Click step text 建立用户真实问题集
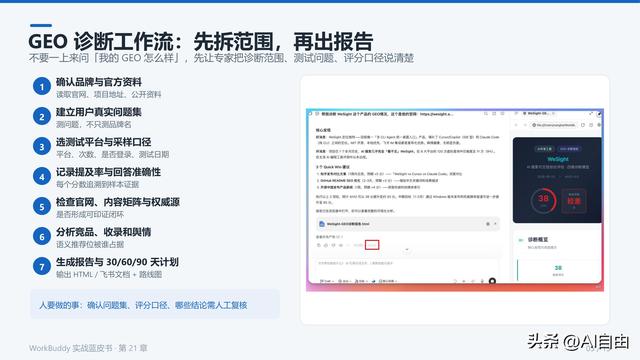Screen dimensions: 640x360 [x=99, y=112]
